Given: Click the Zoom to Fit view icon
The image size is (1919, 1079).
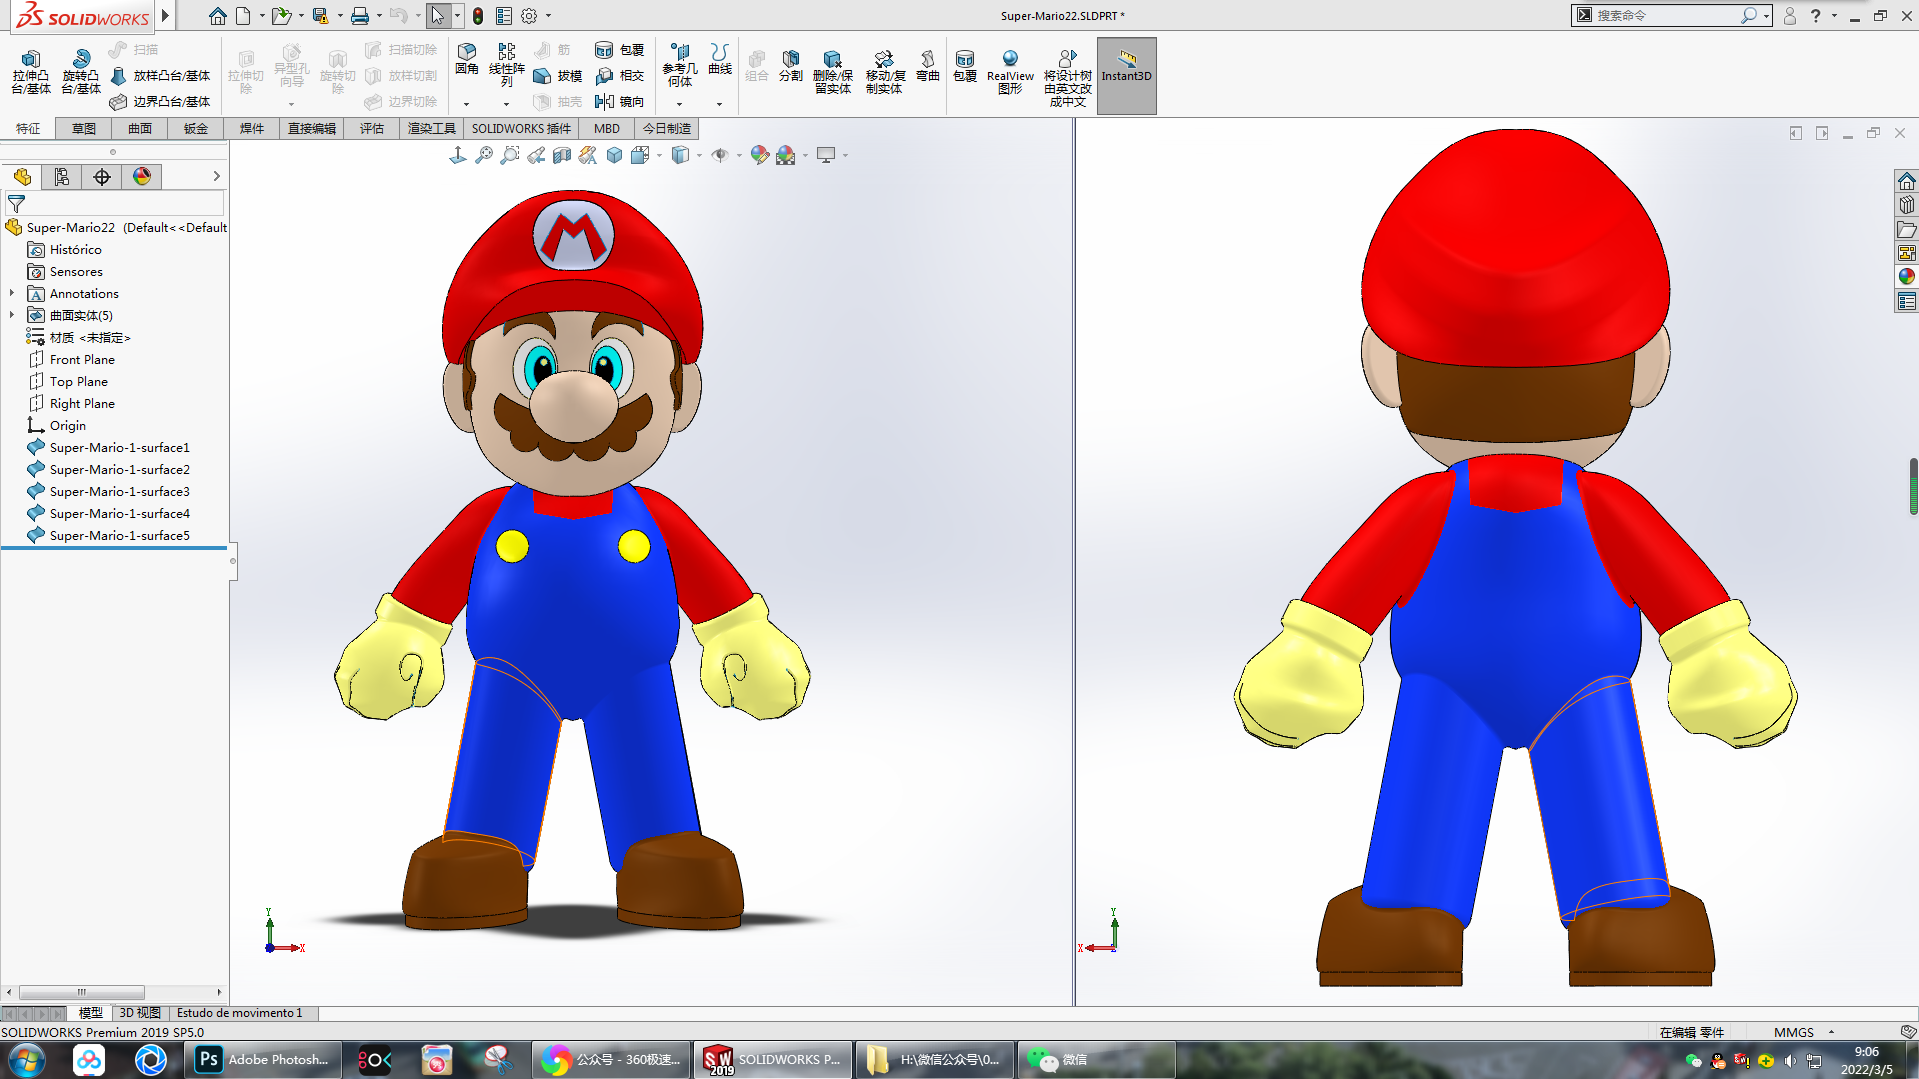Looking at the screenshot, I should 484,155.
